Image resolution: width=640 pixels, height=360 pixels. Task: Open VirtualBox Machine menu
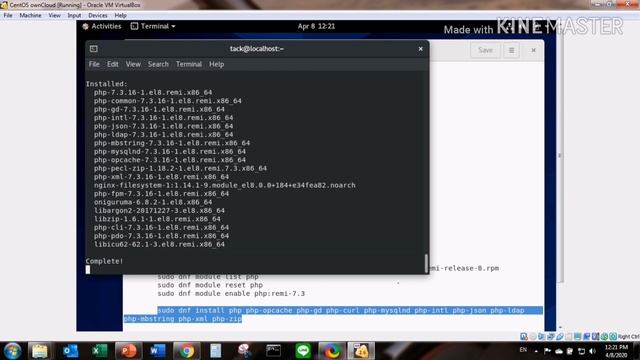(30, 16)
